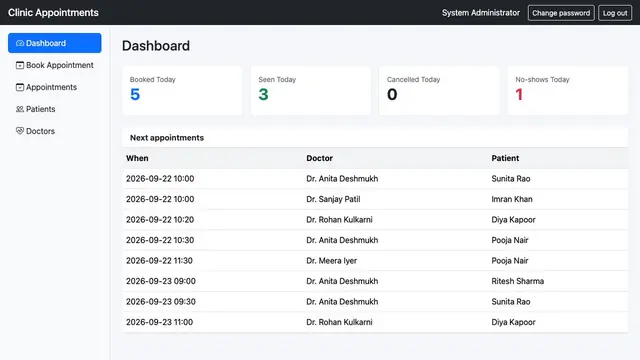Click the Next appointments panel header

coord(375,138)
